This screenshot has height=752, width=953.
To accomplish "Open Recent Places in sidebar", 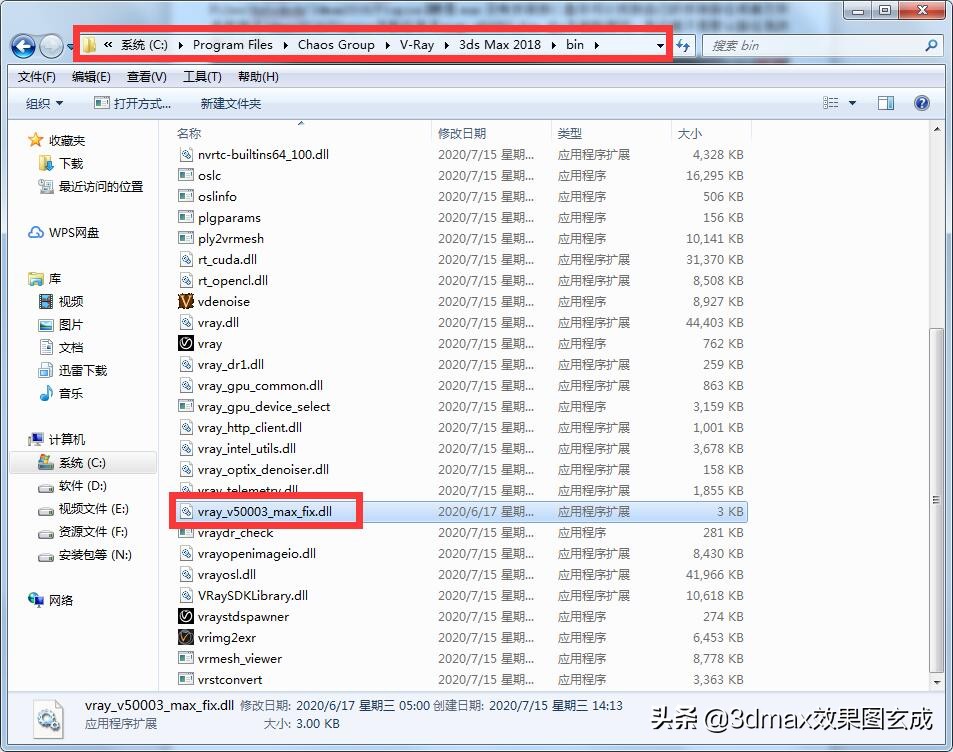I will 91,187.
